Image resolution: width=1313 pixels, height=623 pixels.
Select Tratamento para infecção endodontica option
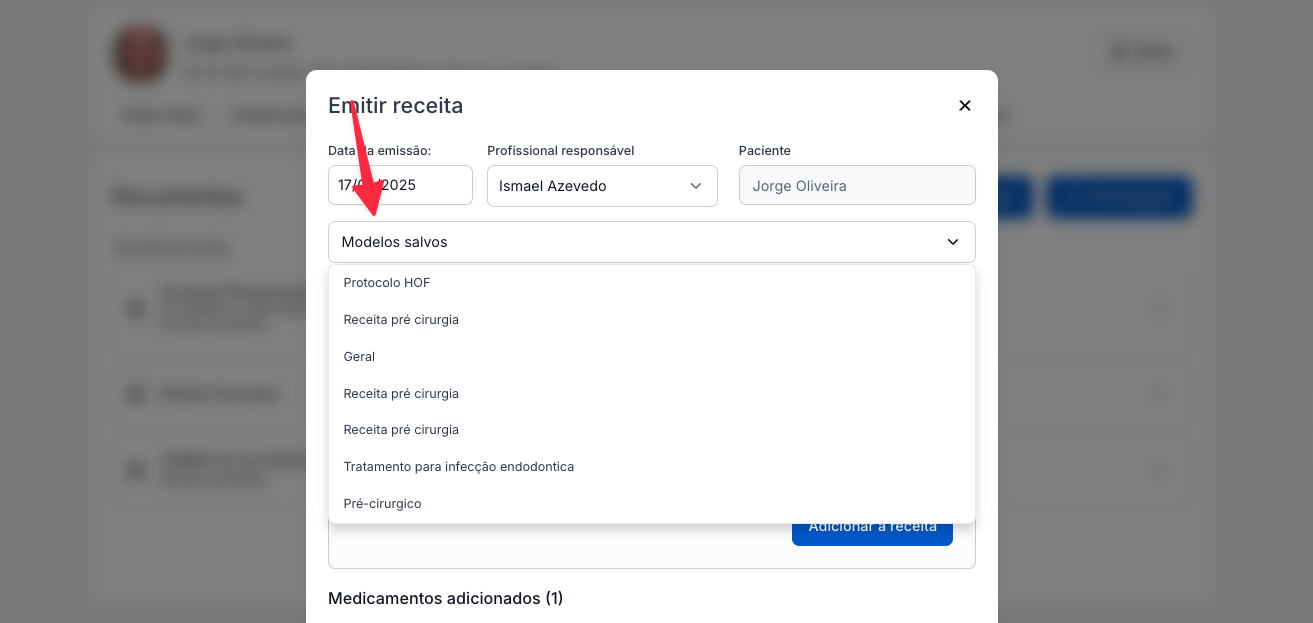point(458,467)
